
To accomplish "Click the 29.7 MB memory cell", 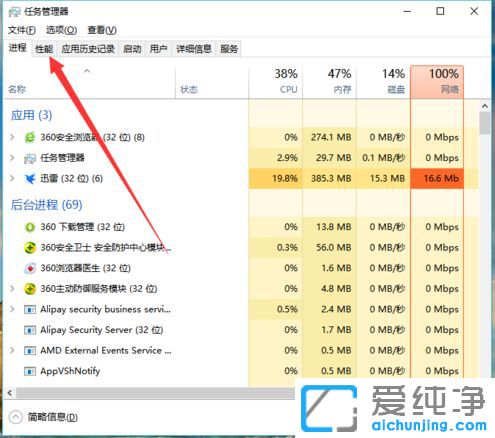I will point(329,158).
